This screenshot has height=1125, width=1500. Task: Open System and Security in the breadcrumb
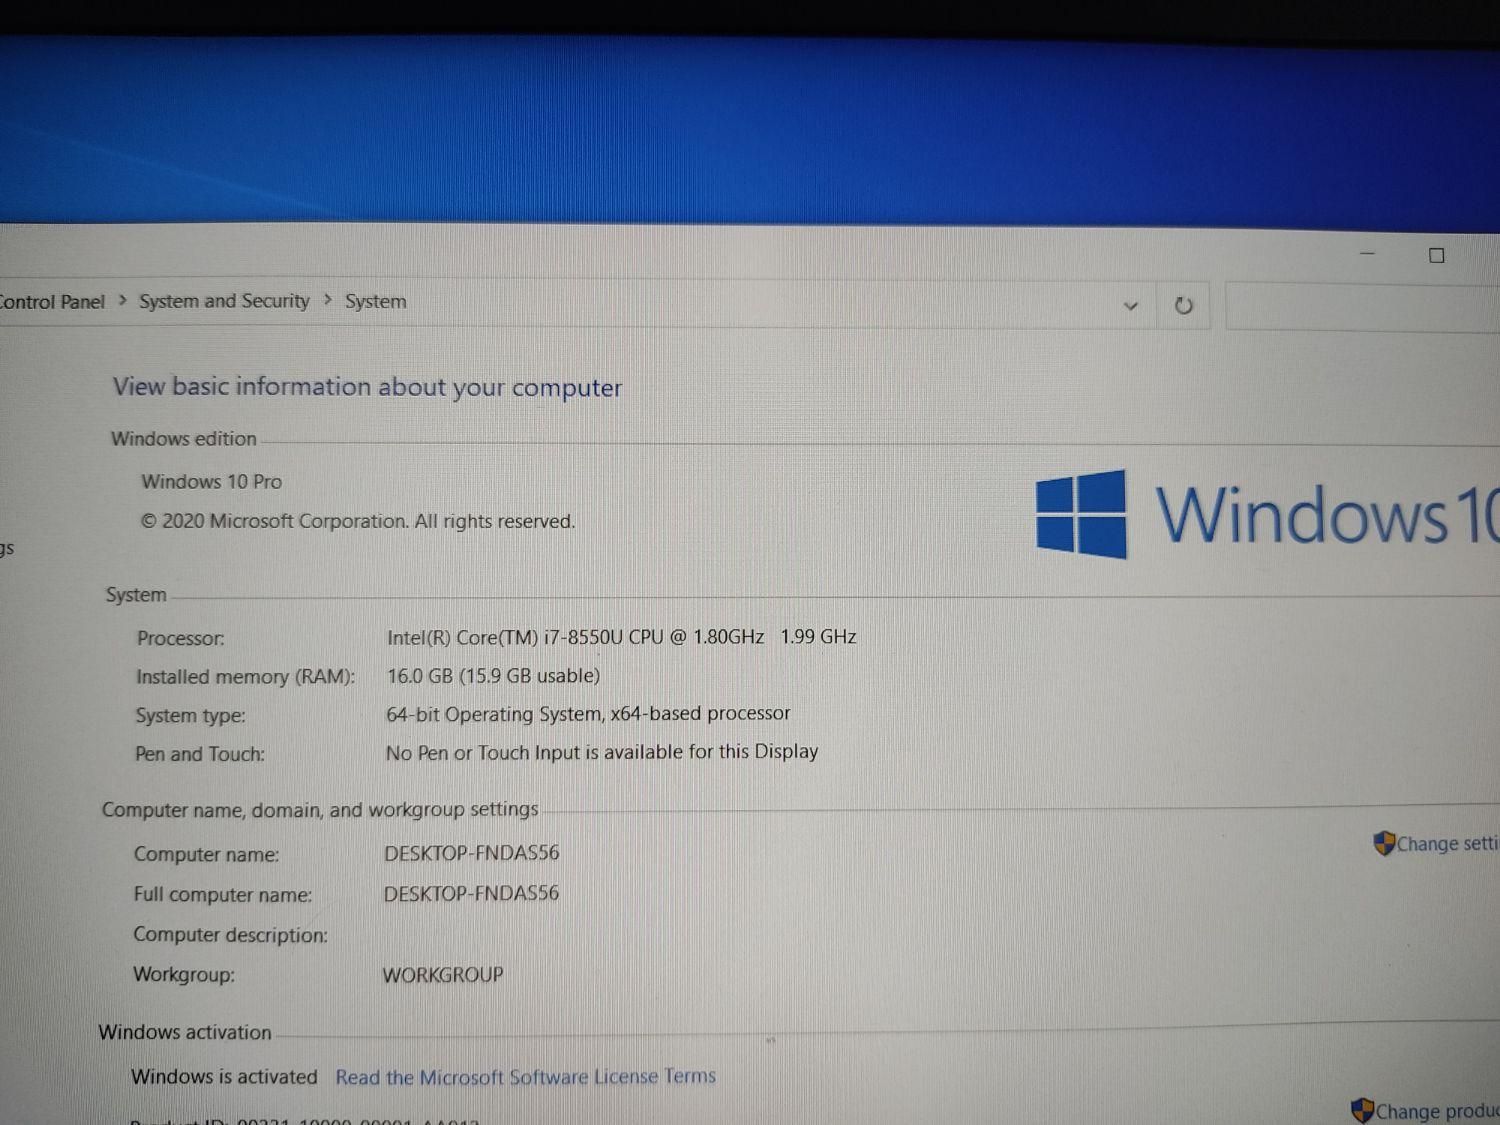(224, 301)
